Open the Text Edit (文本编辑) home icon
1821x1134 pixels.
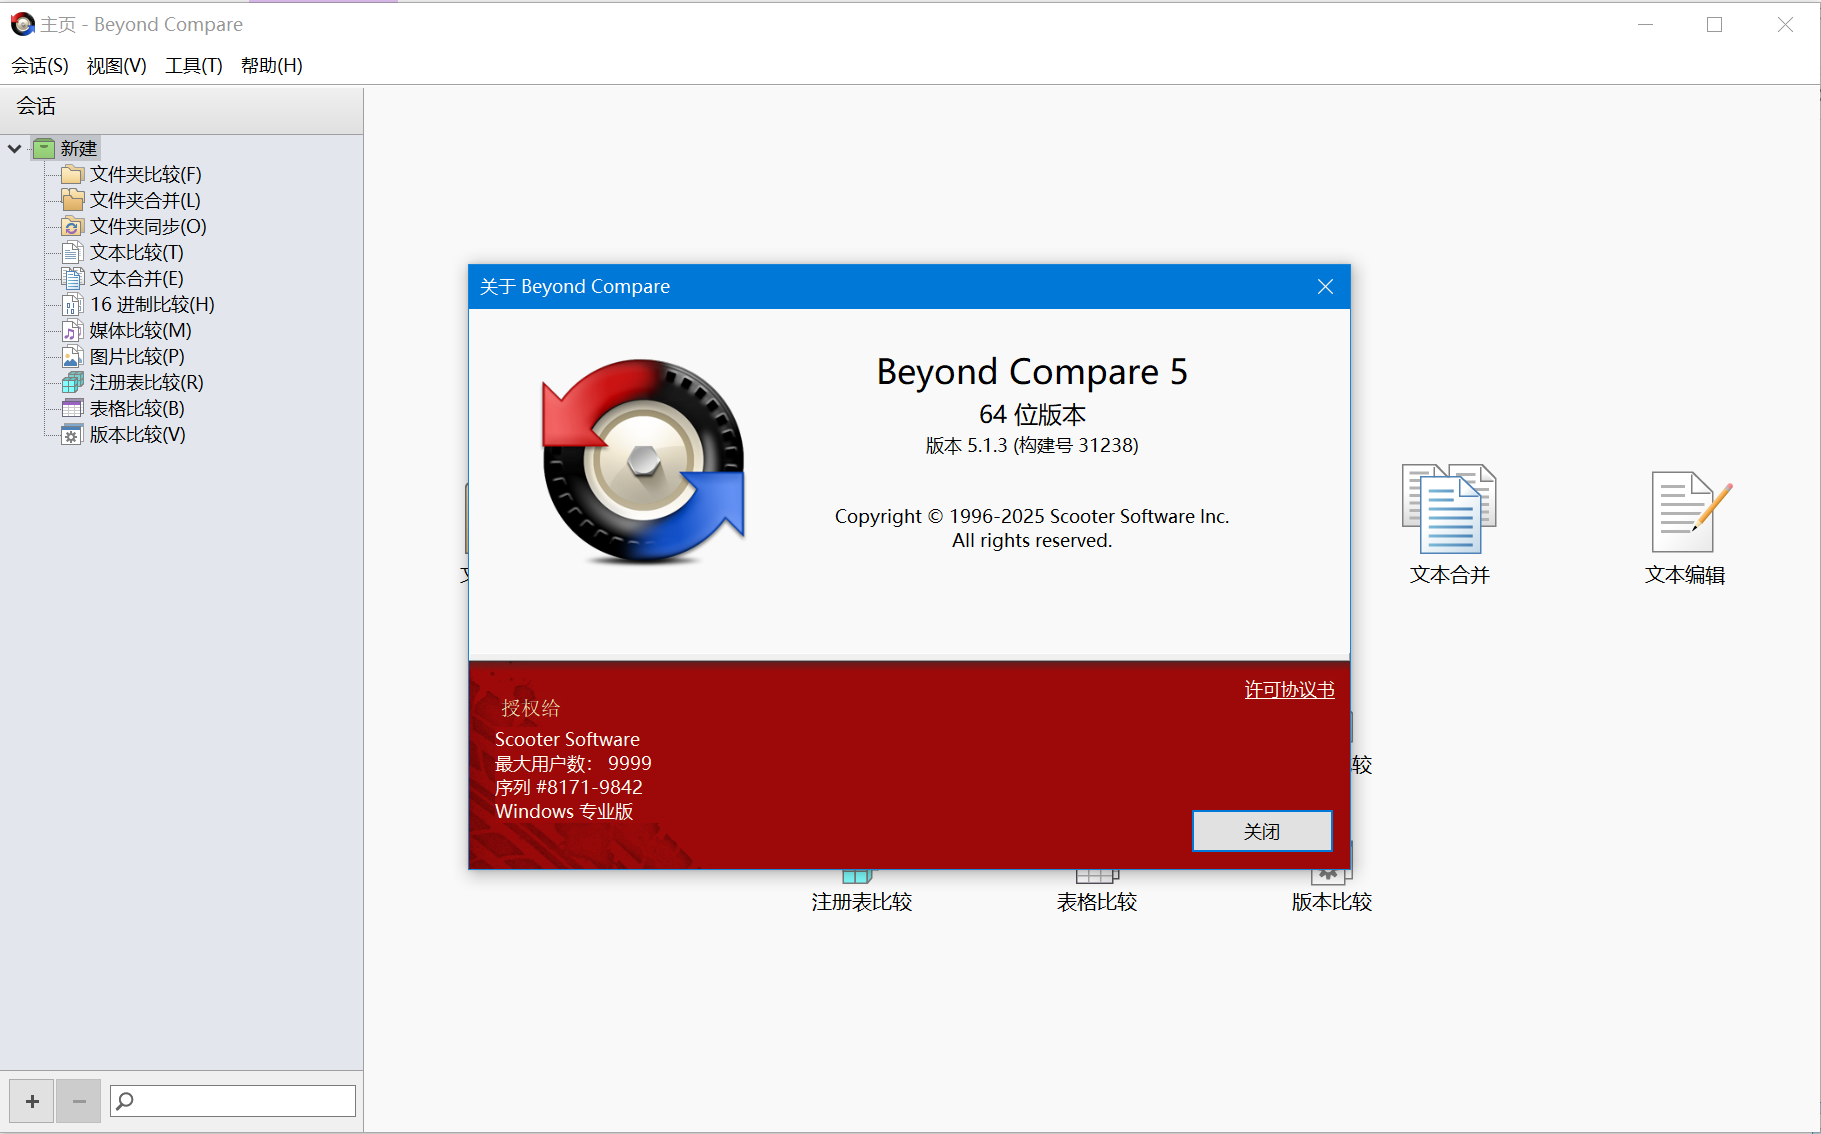[x=1685, y=512]
